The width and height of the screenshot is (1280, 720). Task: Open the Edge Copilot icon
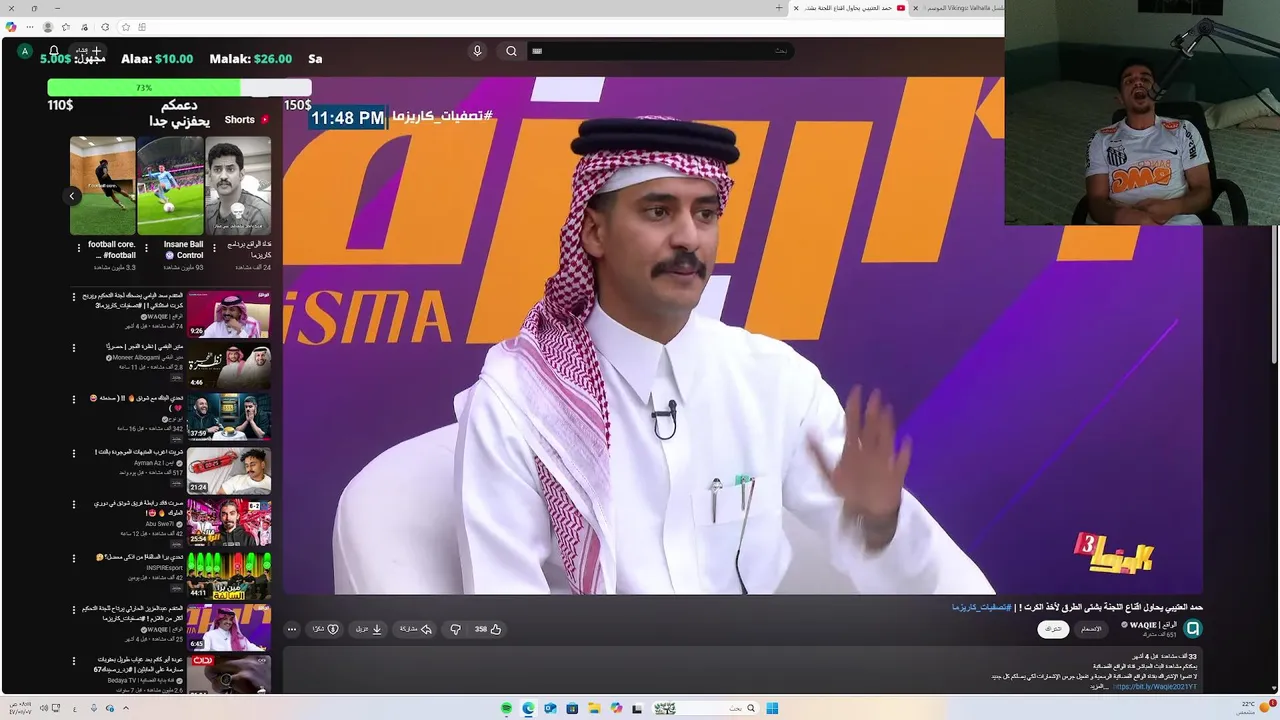point(11,27)
